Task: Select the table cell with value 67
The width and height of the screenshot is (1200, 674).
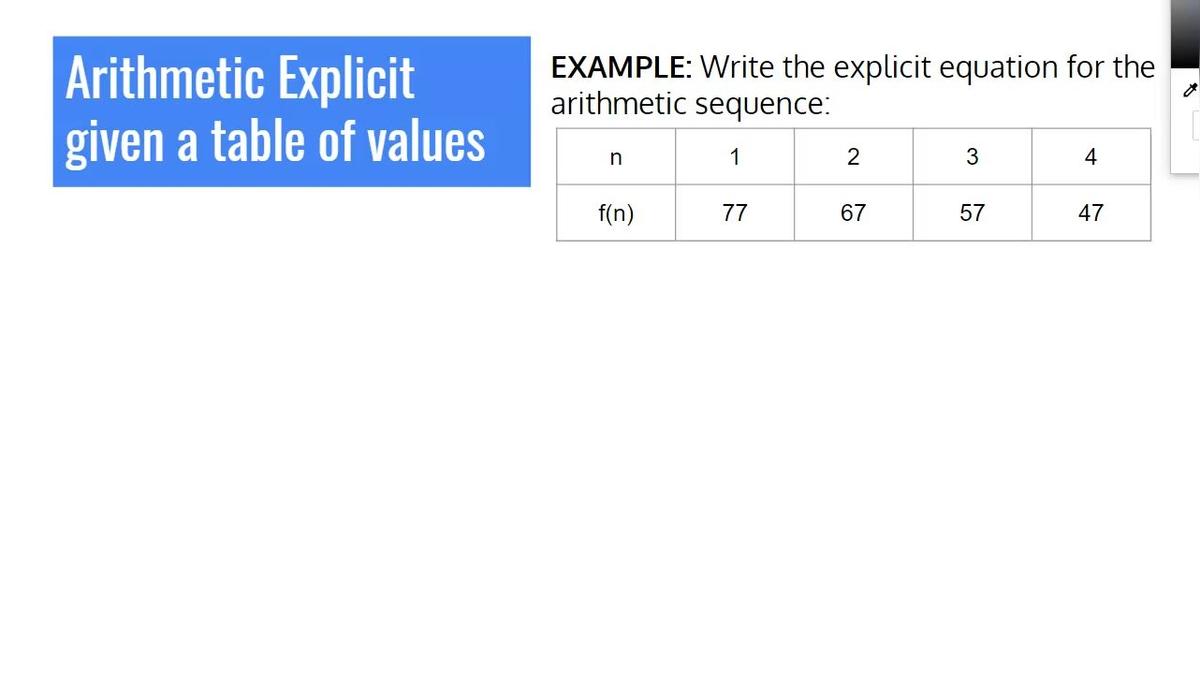Action: click(853, 213)
